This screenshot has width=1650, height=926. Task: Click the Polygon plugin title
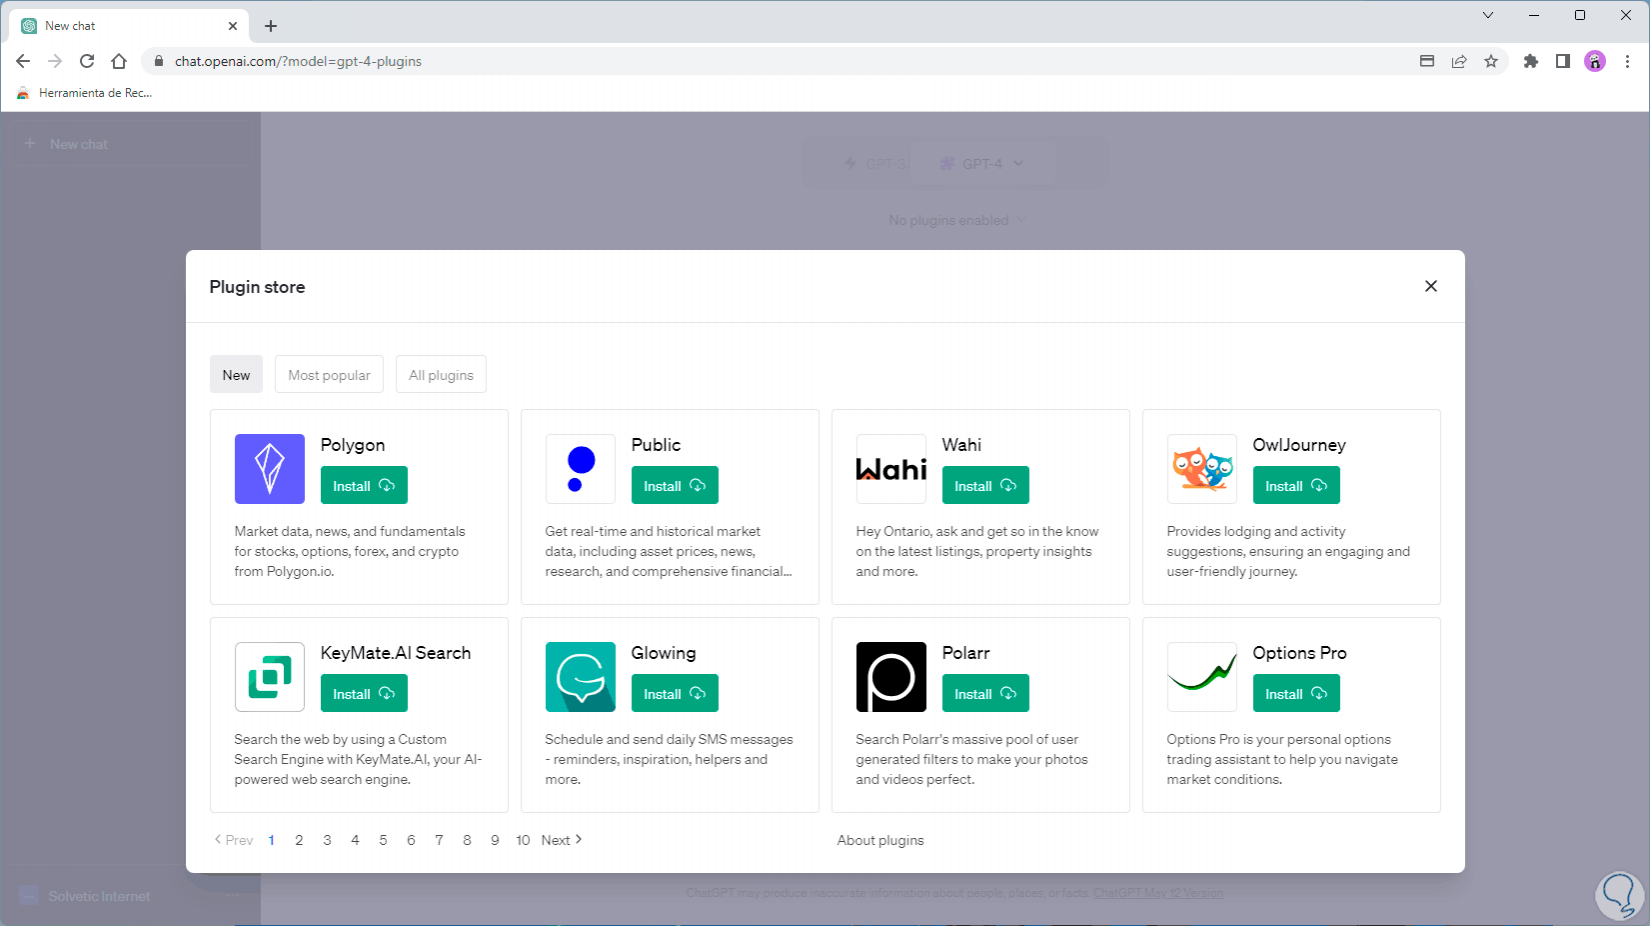click(352, 445)
